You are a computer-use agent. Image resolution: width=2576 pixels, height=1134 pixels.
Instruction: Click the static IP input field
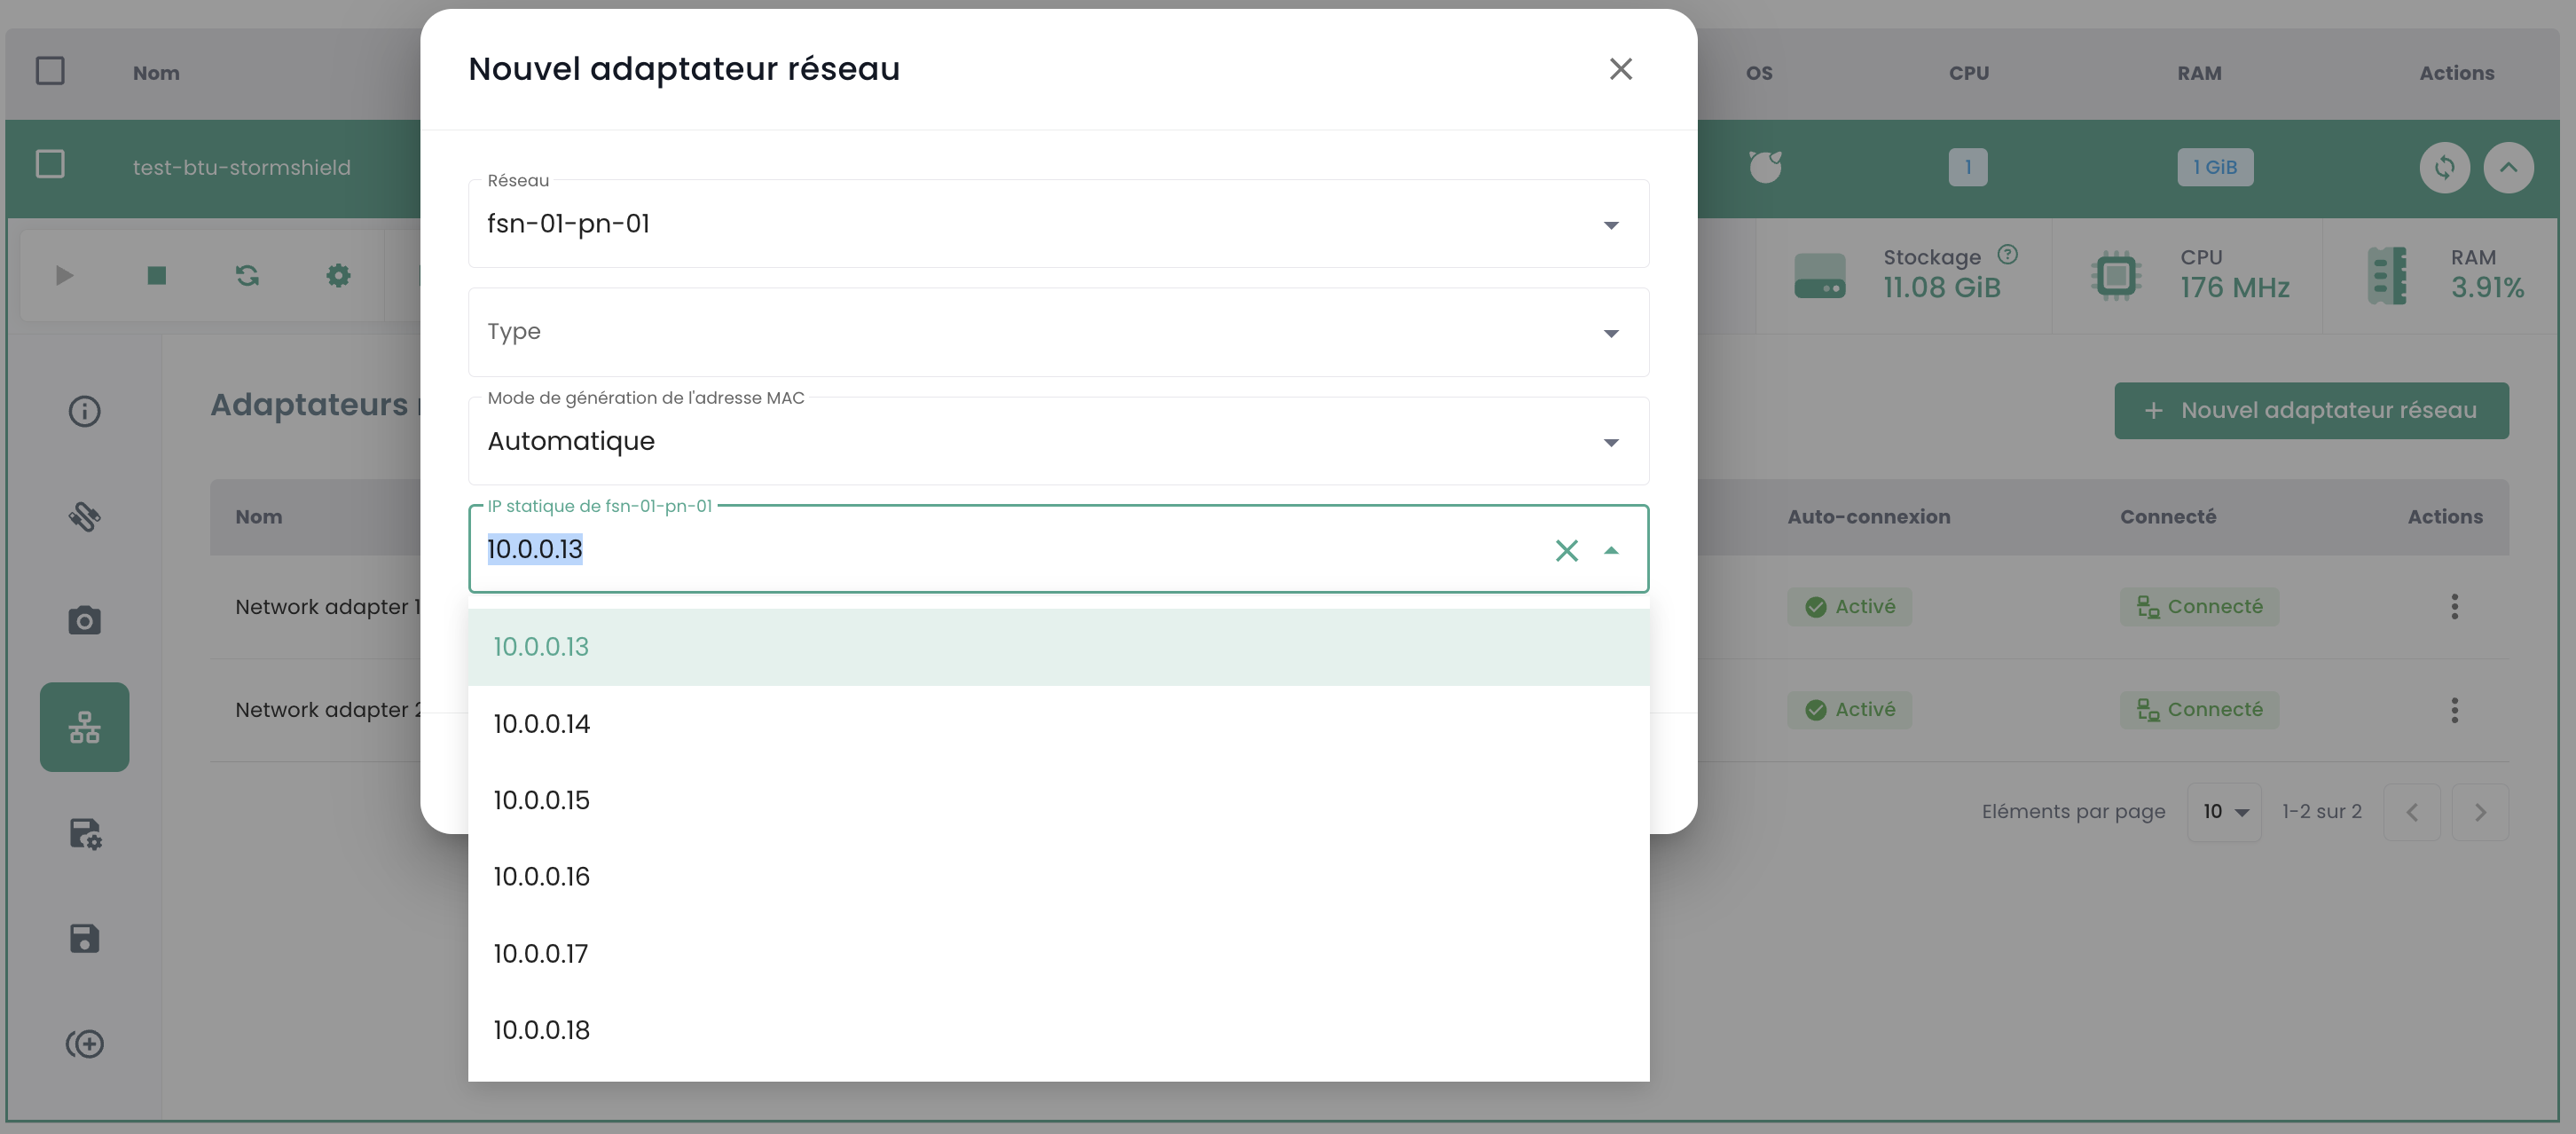tap(1000, 550)
